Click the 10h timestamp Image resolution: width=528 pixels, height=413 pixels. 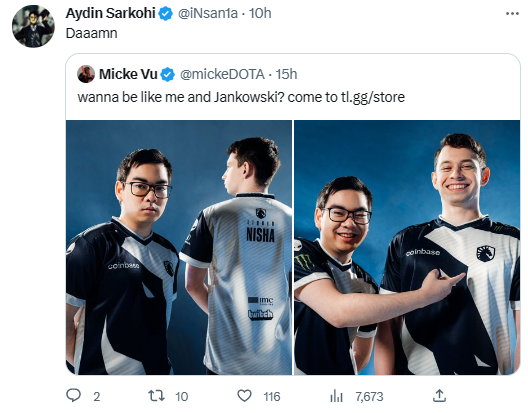click(x=260, y=13)
